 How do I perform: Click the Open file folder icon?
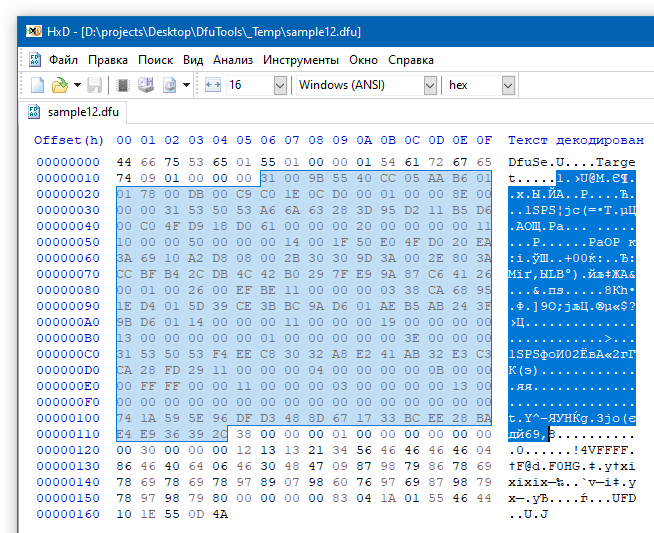coord(60,85)
